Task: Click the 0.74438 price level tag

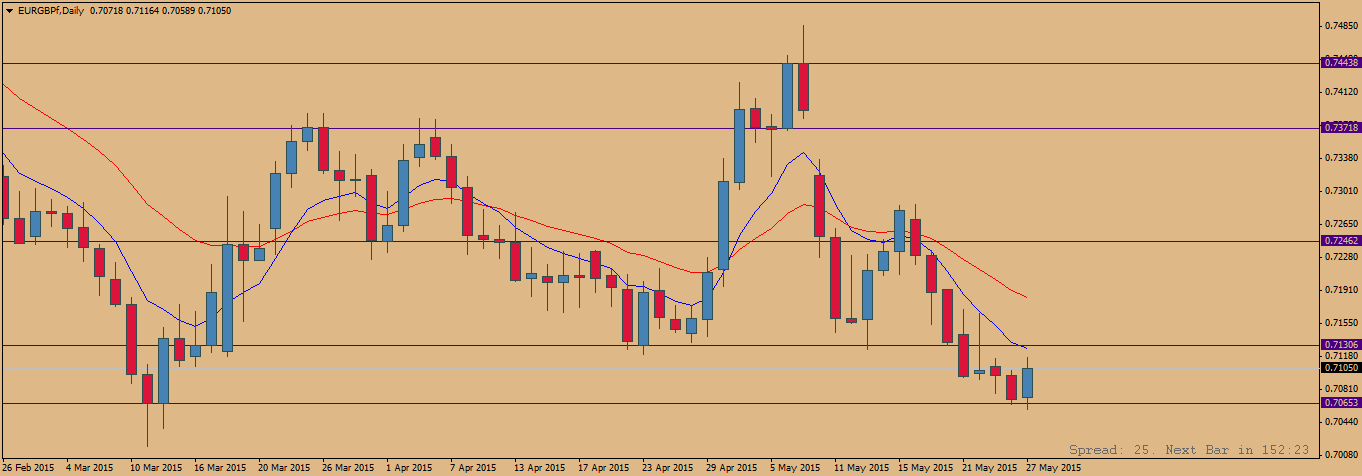Action: (1341, 62)
